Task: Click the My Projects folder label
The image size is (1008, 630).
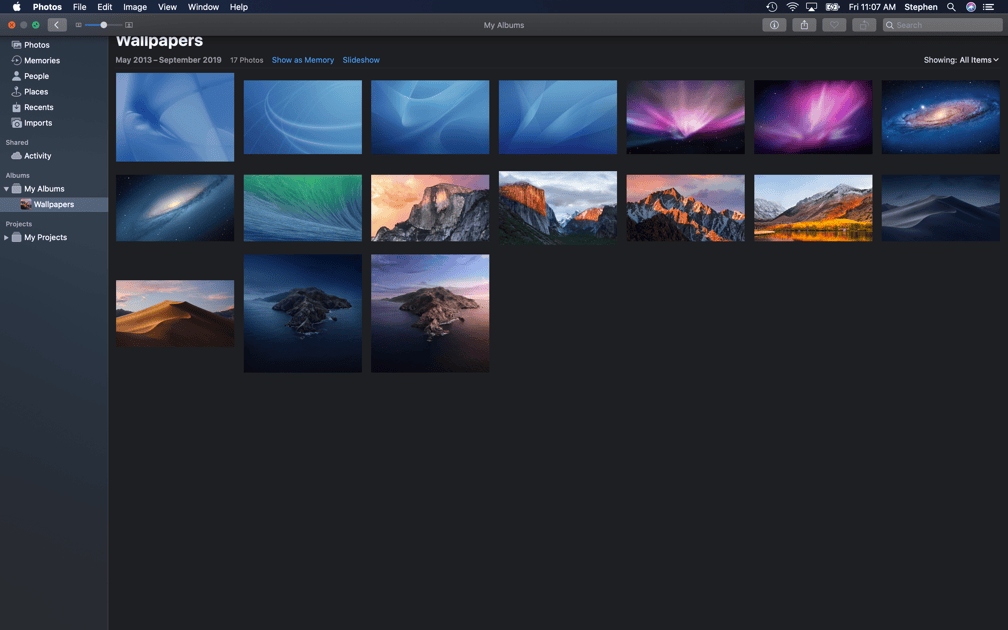Action: pyautogui.click(x=46, y=237)
